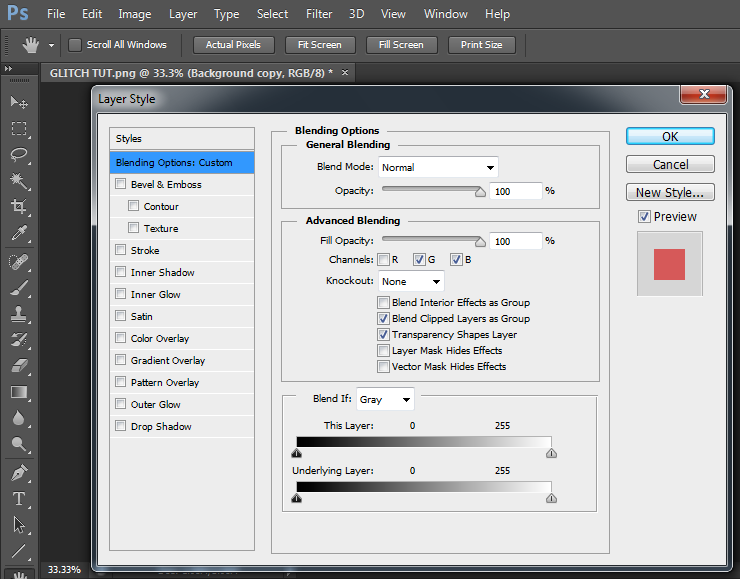The width and height of the screenshot is (740, 579).
Task: Uncheck the Preview checkbox
Action: (x=644, y=216)
